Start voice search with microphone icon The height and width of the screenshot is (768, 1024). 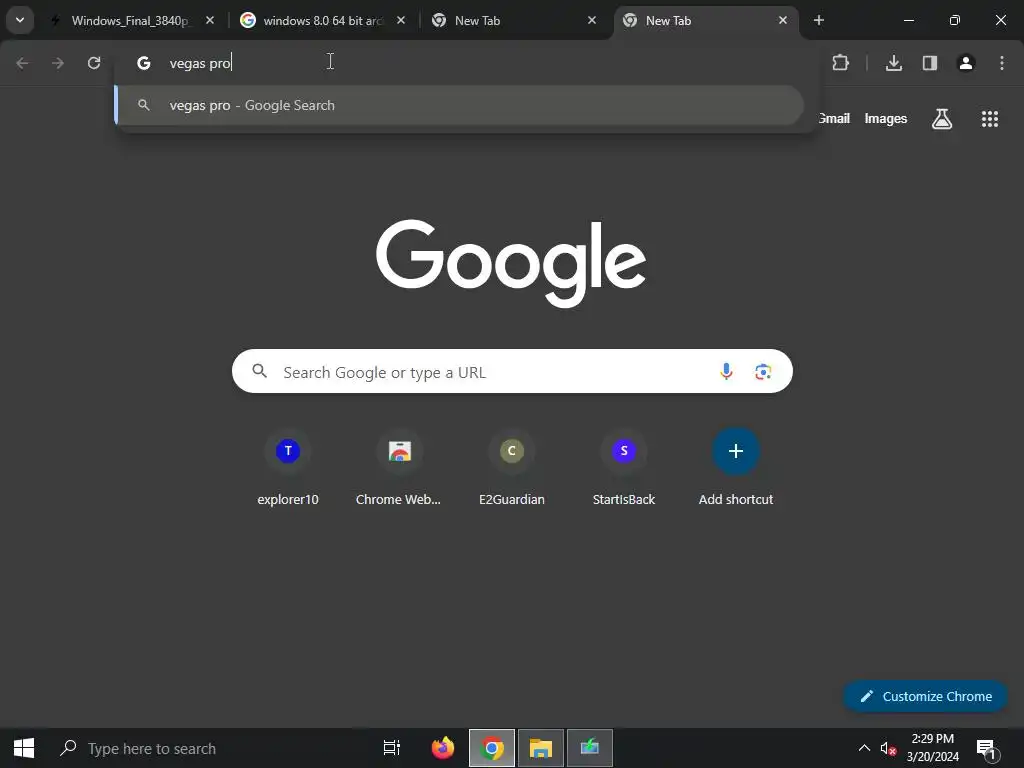[726, 372]
